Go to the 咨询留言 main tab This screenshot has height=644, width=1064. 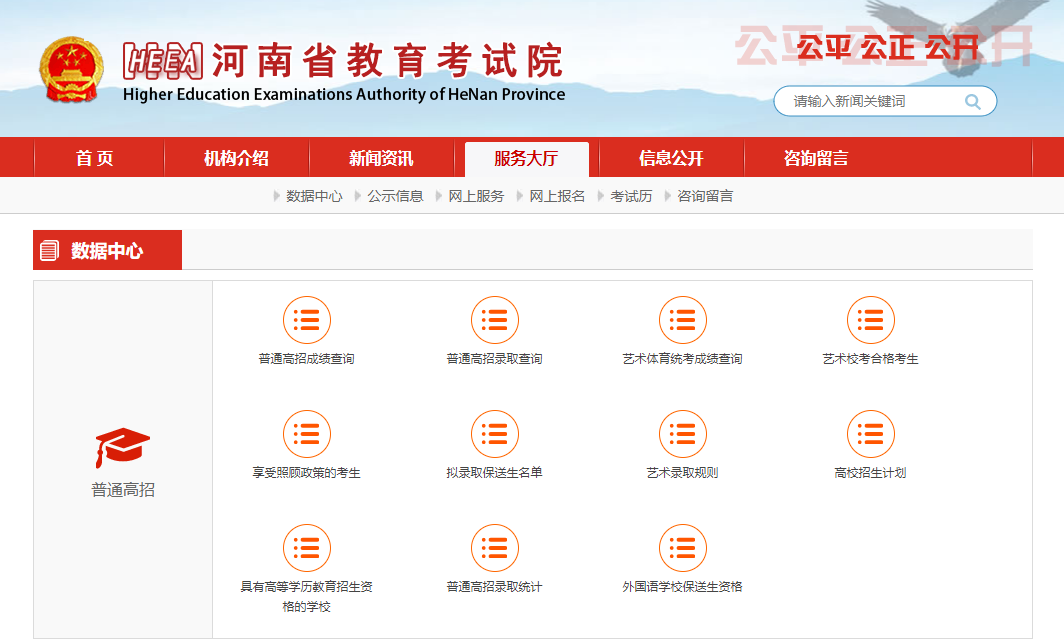pyautogui.click(x=816, y=159)
